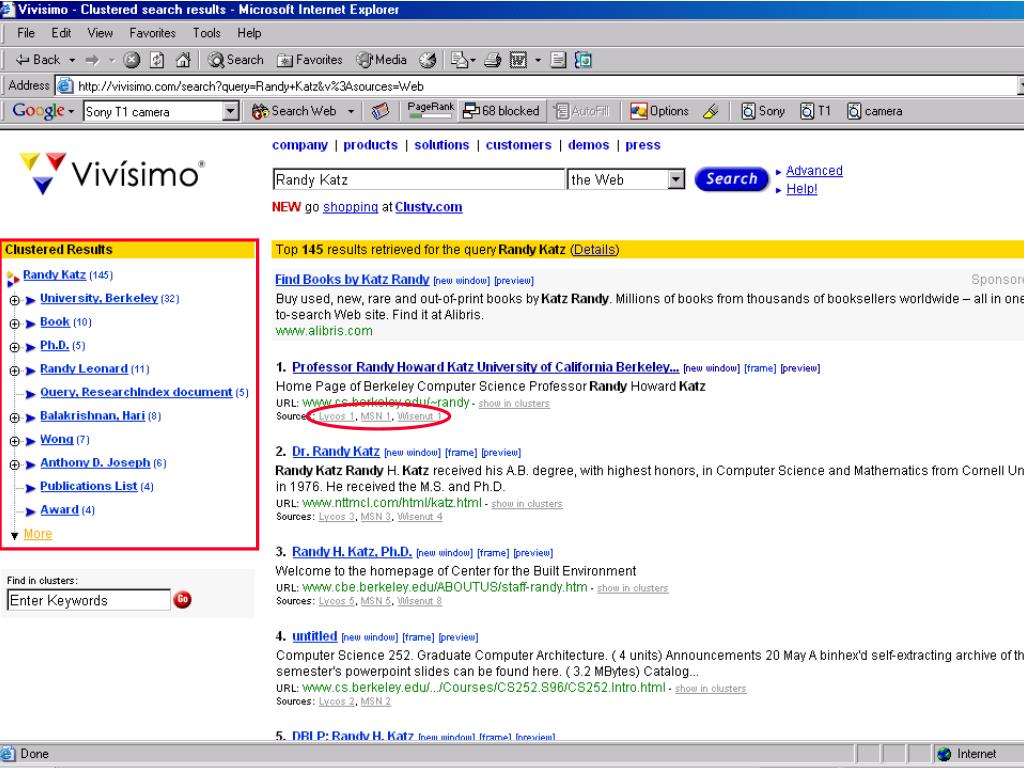1024x768 pixels.
Task: Open the Favorites menu
Action: pos(152,33)
